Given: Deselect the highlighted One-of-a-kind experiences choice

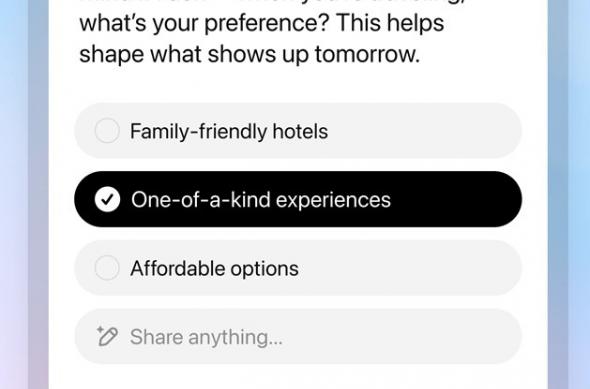Looking at the screenshot, I should pos(298,199).
